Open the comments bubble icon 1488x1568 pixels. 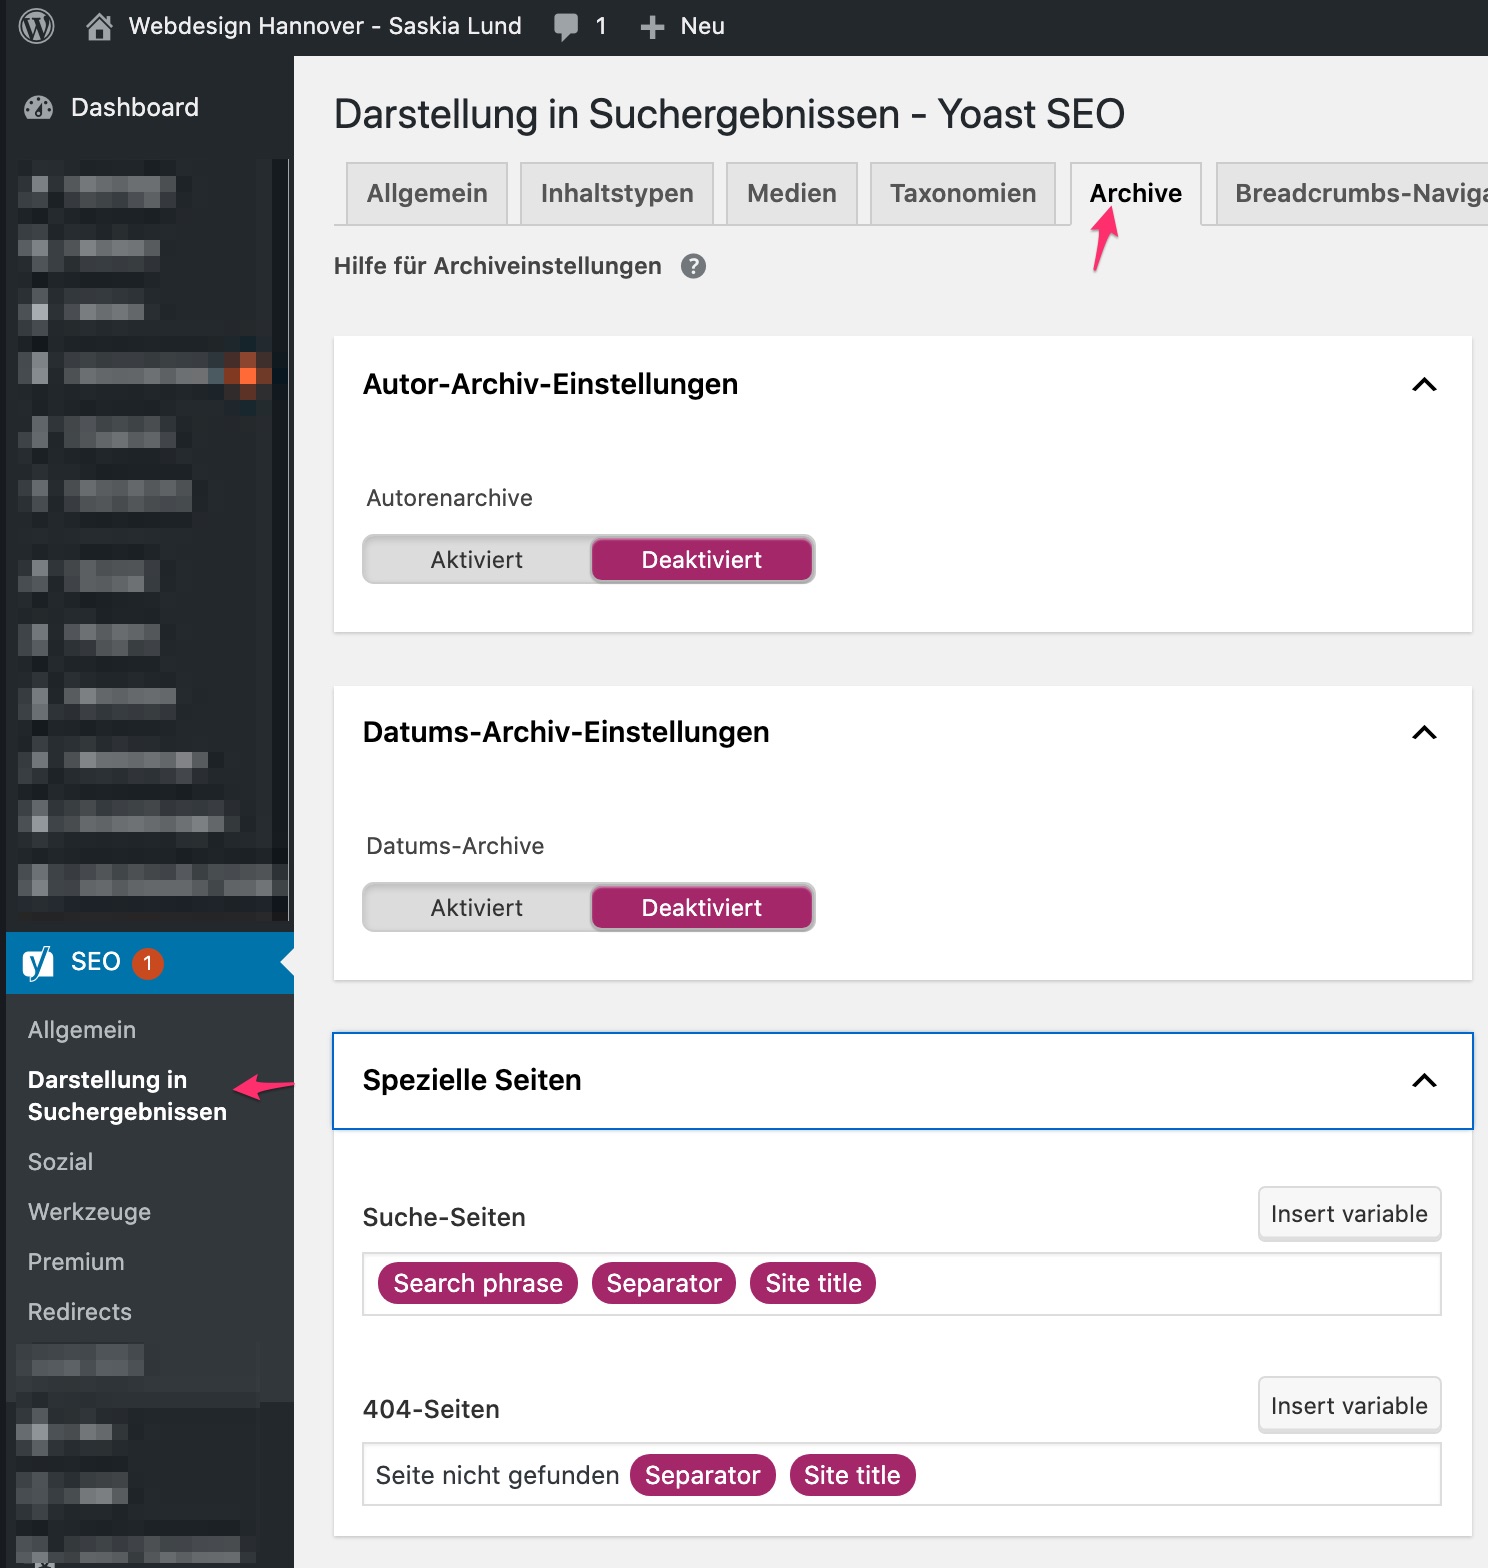pos(566,27)
